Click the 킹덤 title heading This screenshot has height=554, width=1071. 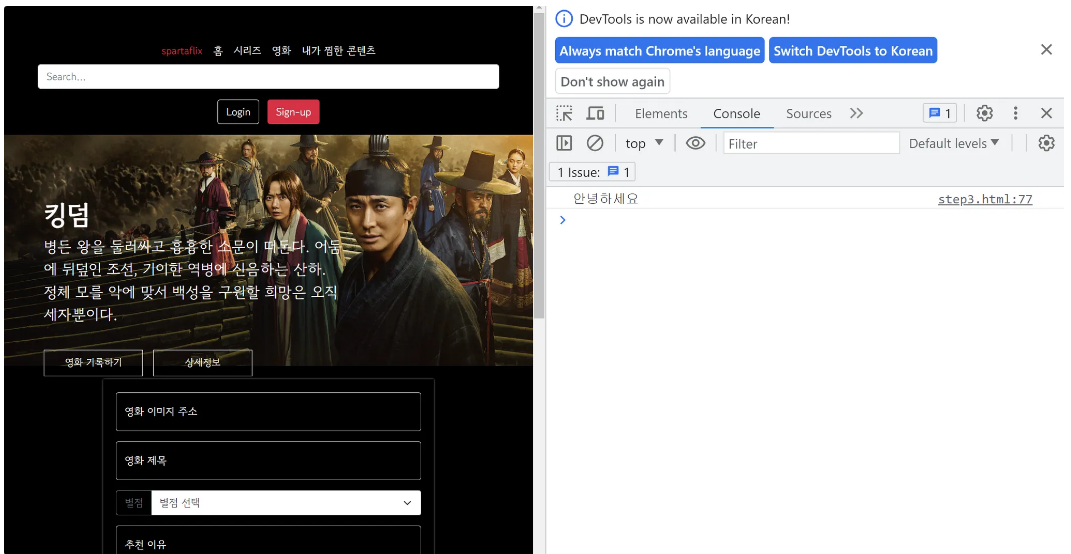tap(67, 216)
